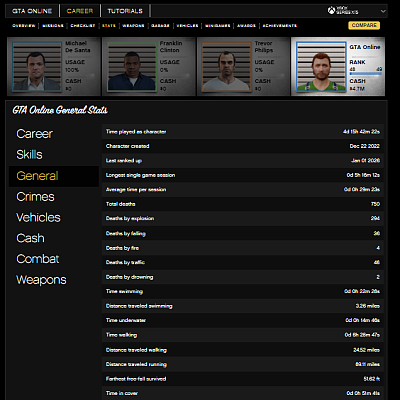Open the Tutorials top tab

click(x=125, y=11)
